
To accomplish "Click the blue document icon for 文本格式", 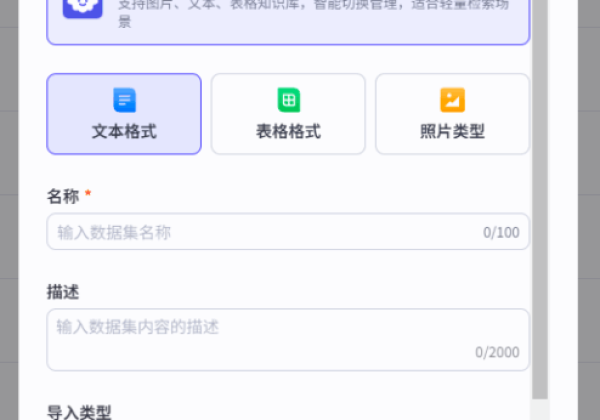I will coord(124,100).
